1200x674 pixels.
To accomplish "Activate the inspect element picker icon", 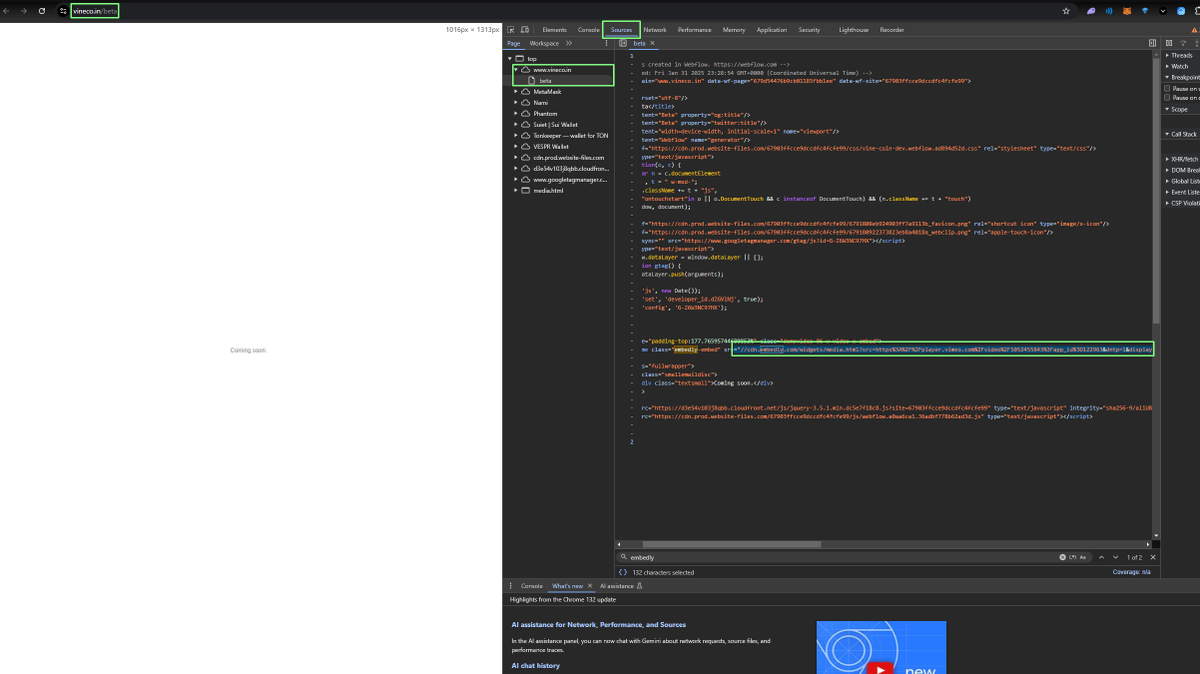I will 511,30.
